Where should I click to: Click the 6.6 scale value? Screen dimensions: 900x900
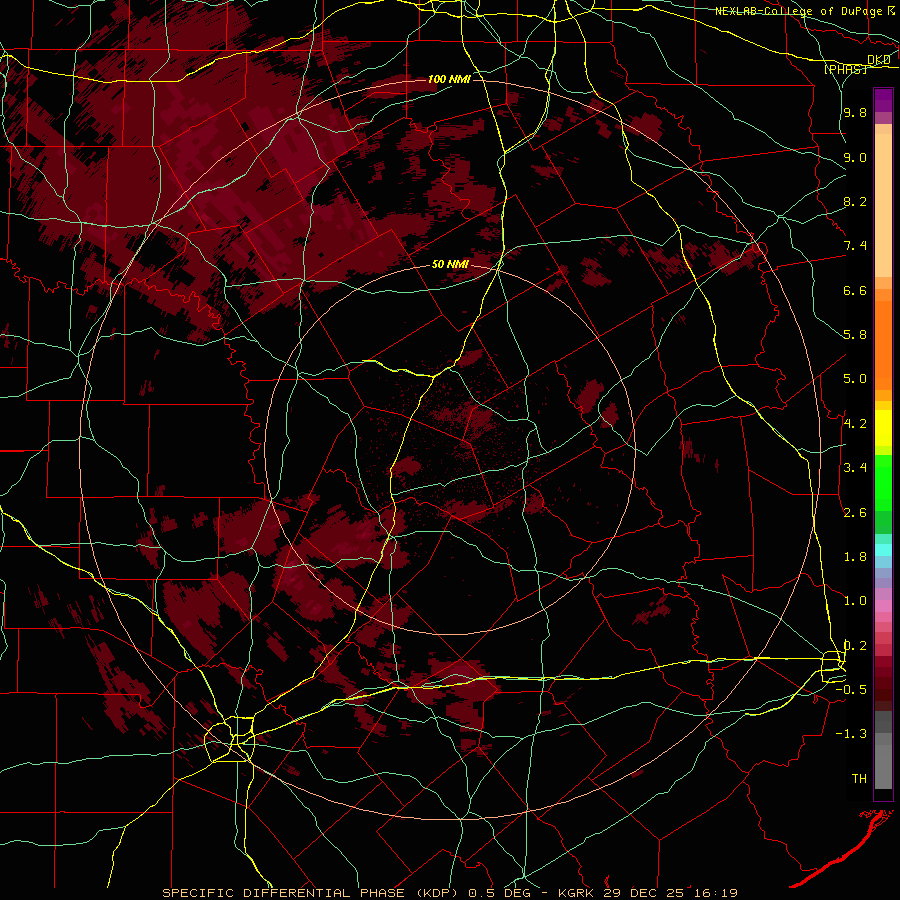[x=855, y=290]
